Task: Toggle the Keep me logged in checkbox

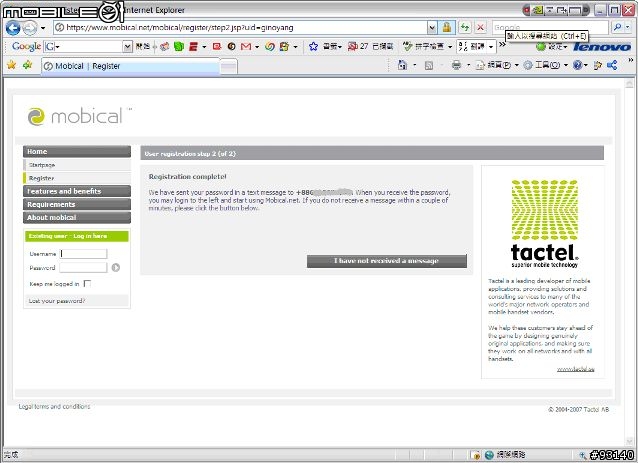Action: coord(87,284)
